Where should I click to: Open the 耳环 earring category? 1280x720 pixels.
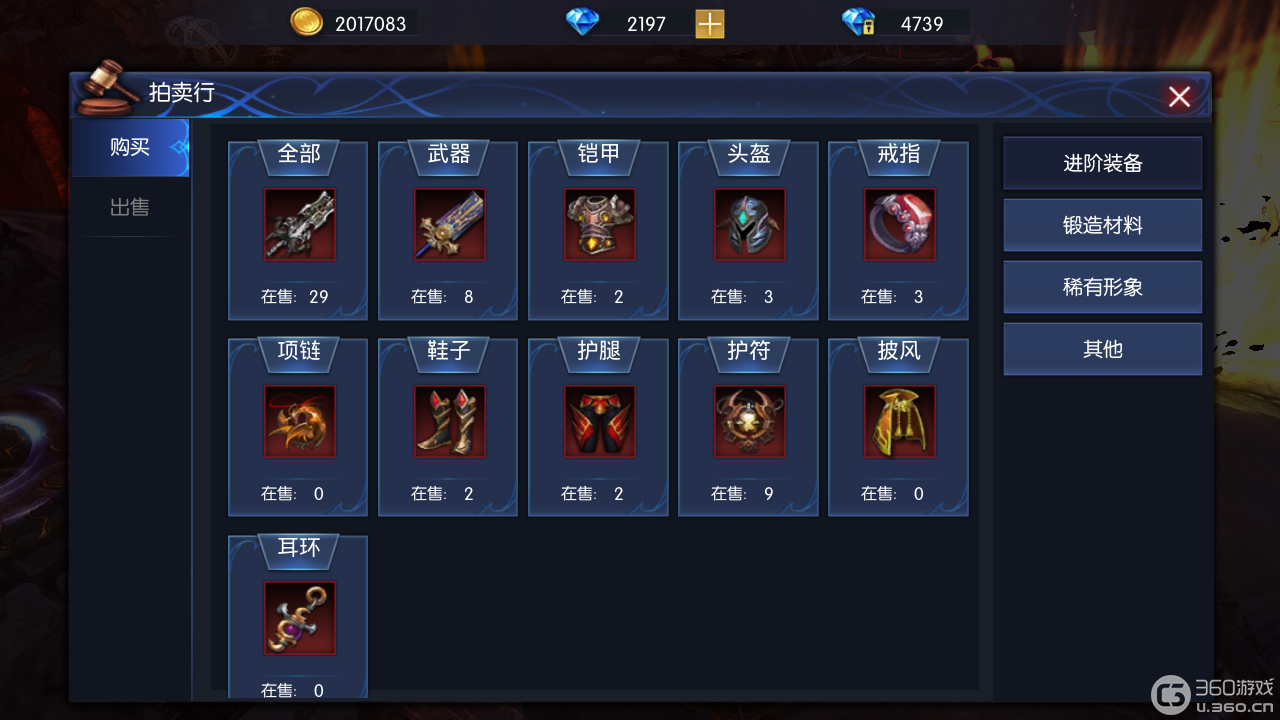pos(299,617)
